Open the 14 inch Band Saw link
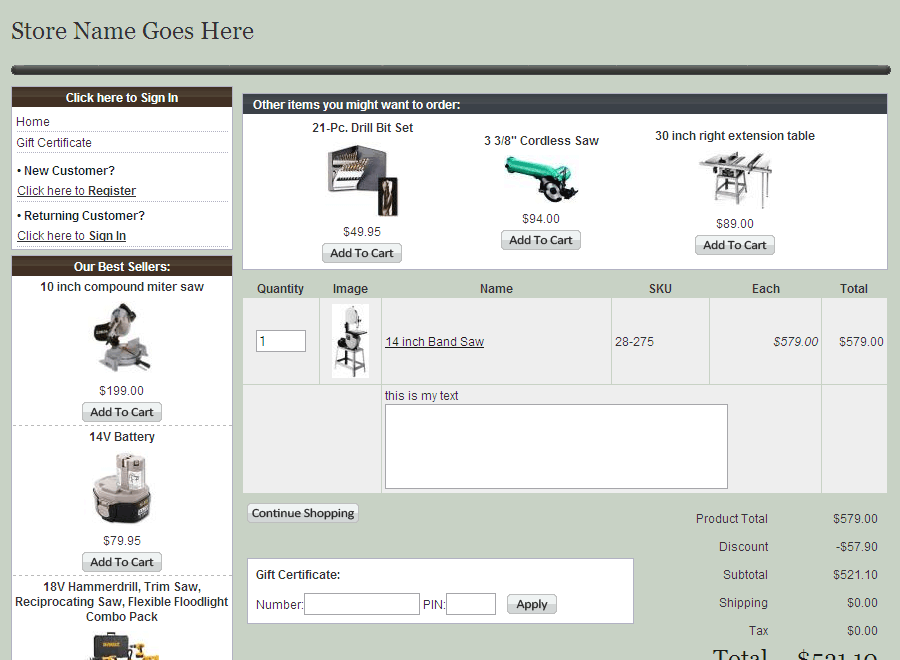 434,342
